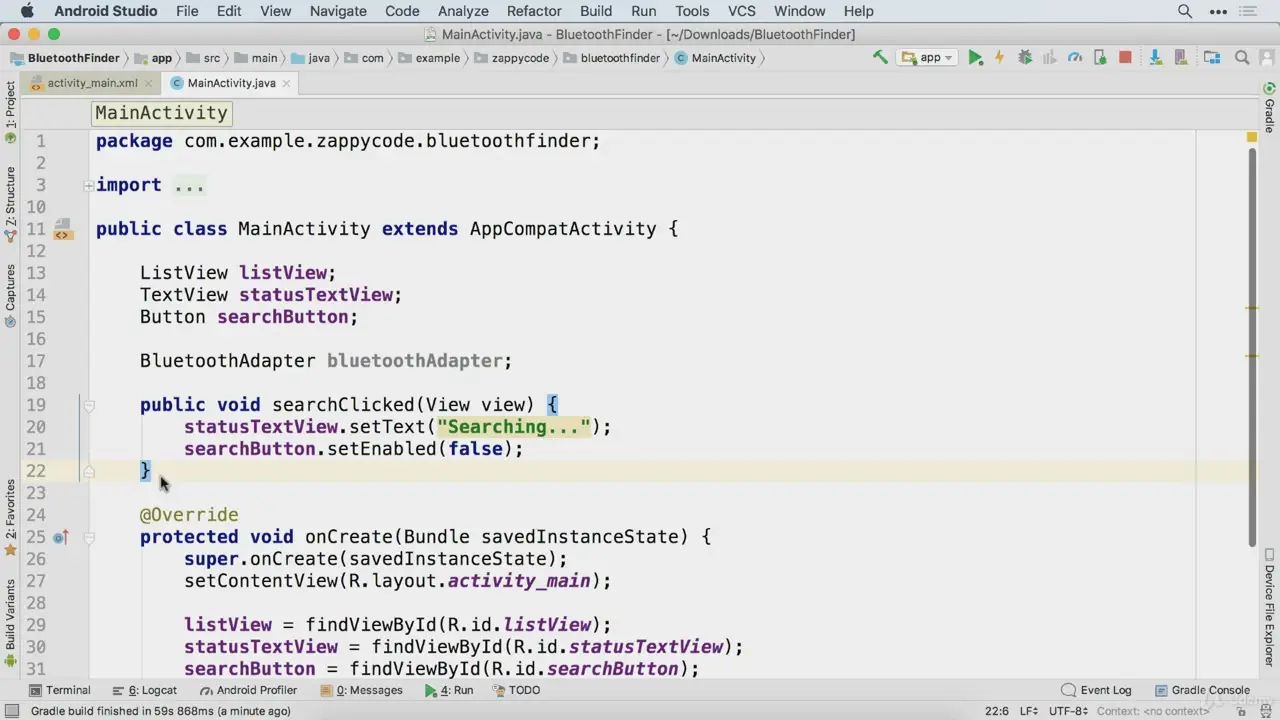
Task: Click the folded import ellipsis
Action: [189, 185]
